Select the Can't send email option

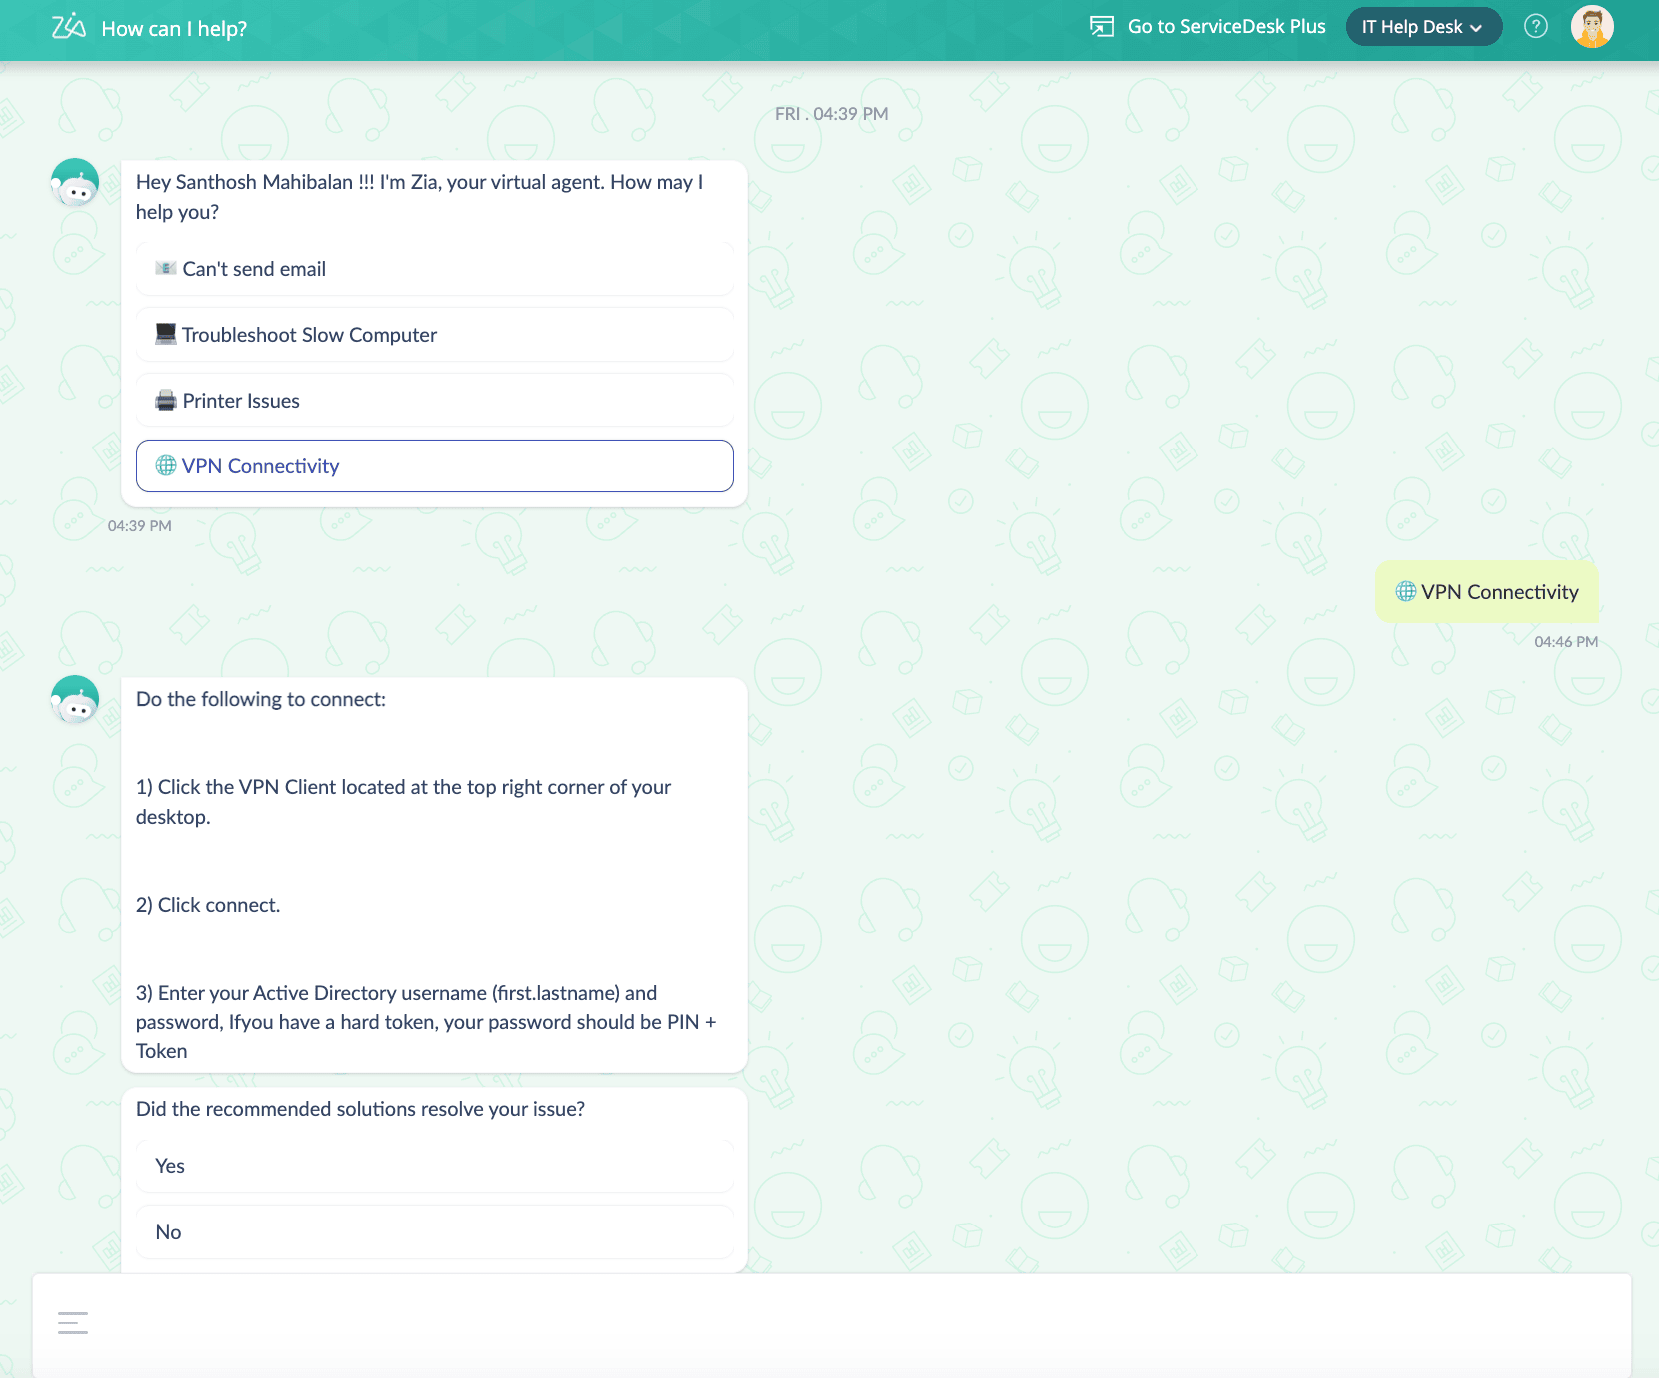434,268
